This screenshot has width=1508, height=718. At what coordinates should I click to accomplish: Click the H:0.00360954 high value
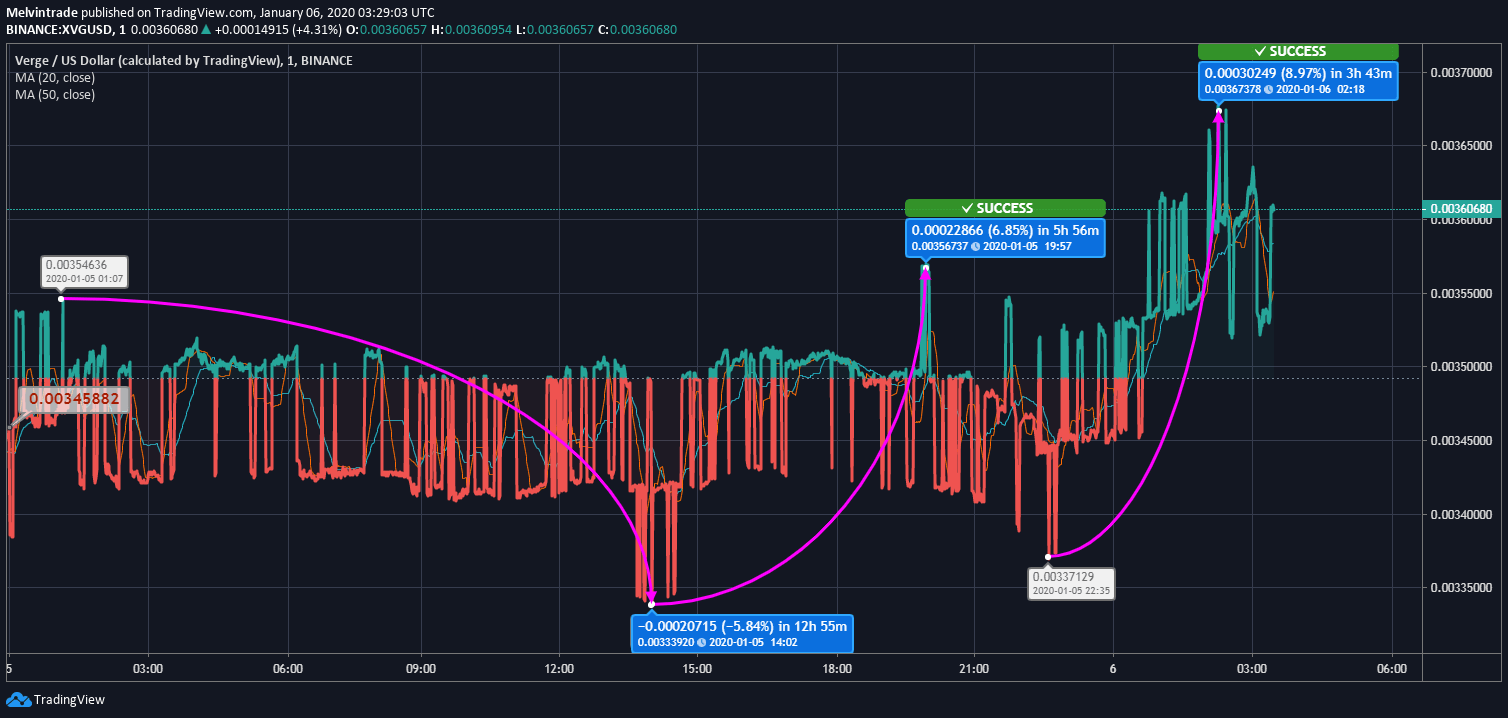(x=470, y=30)
